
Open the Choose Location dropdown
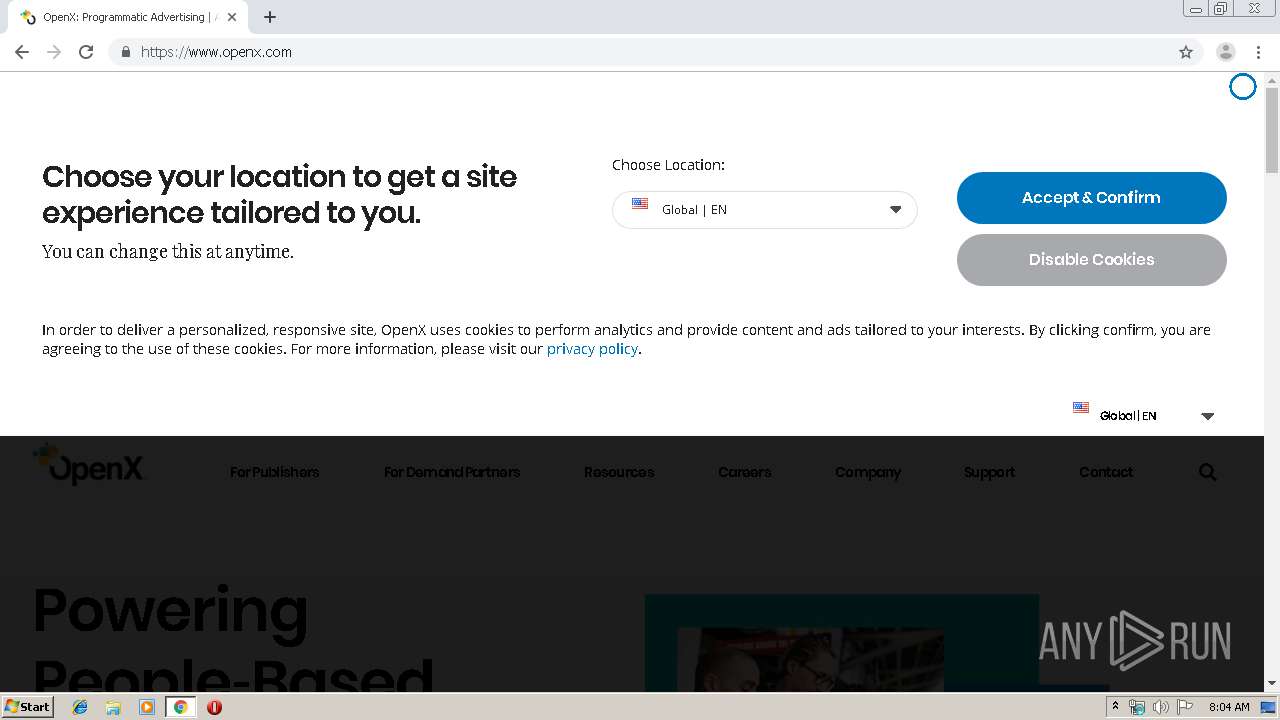(765, 210)
